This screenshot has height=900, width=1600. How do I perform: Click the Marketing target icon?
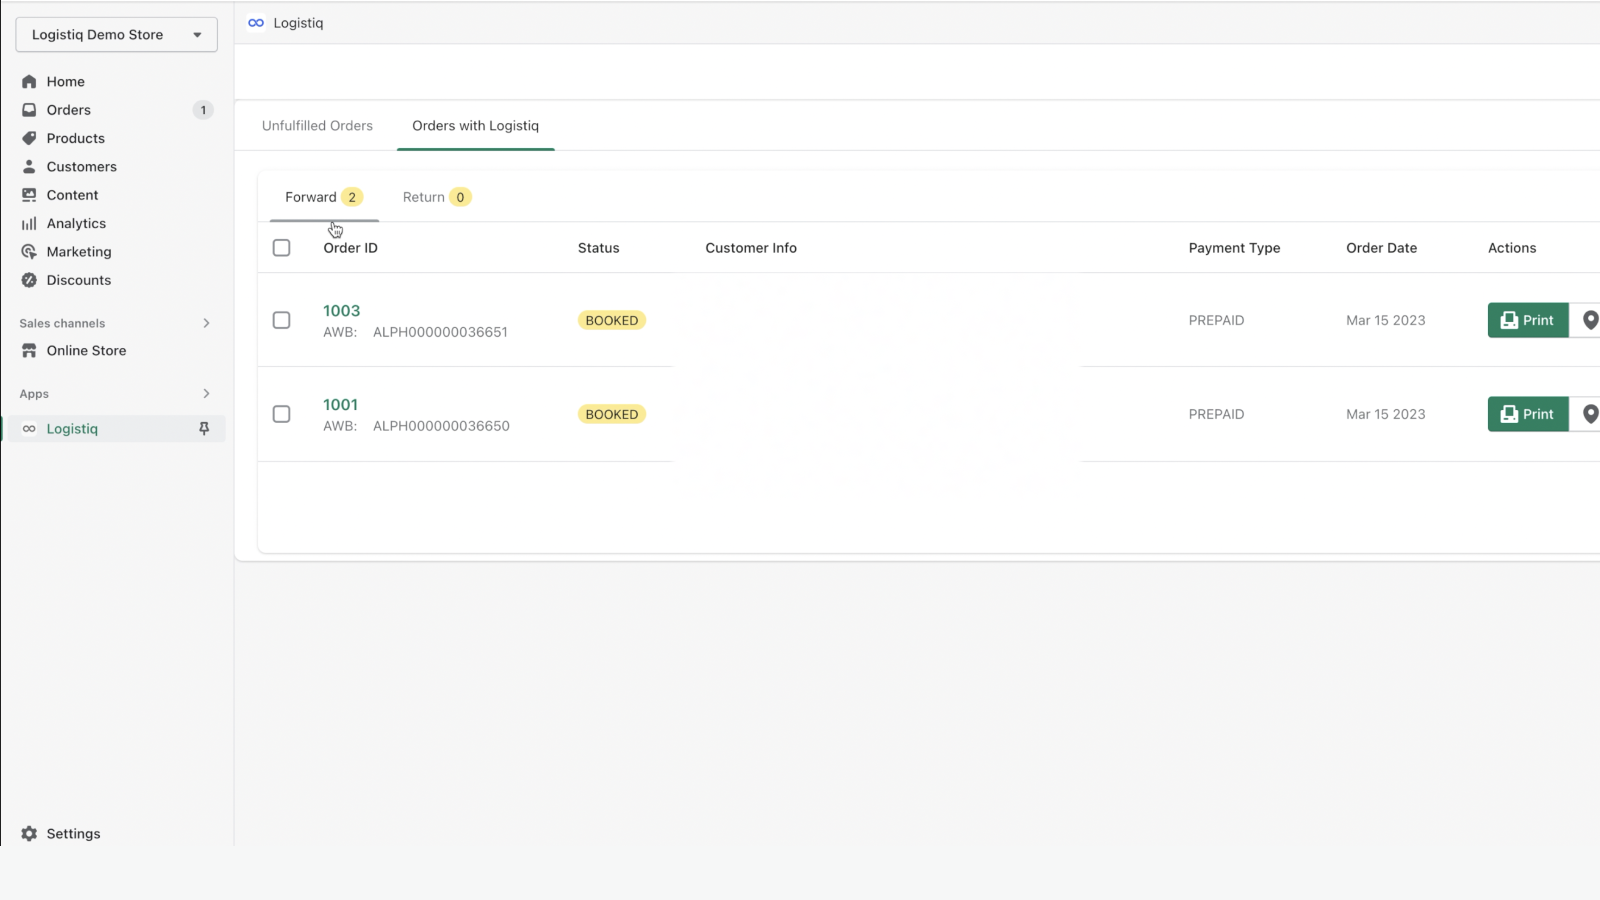point(29,252)
